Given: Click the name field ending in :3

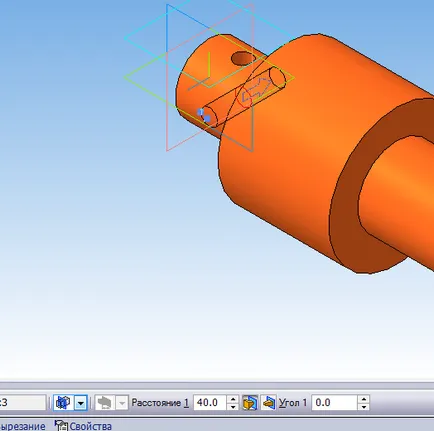Looking at the screenshot, I should [22, 403].
